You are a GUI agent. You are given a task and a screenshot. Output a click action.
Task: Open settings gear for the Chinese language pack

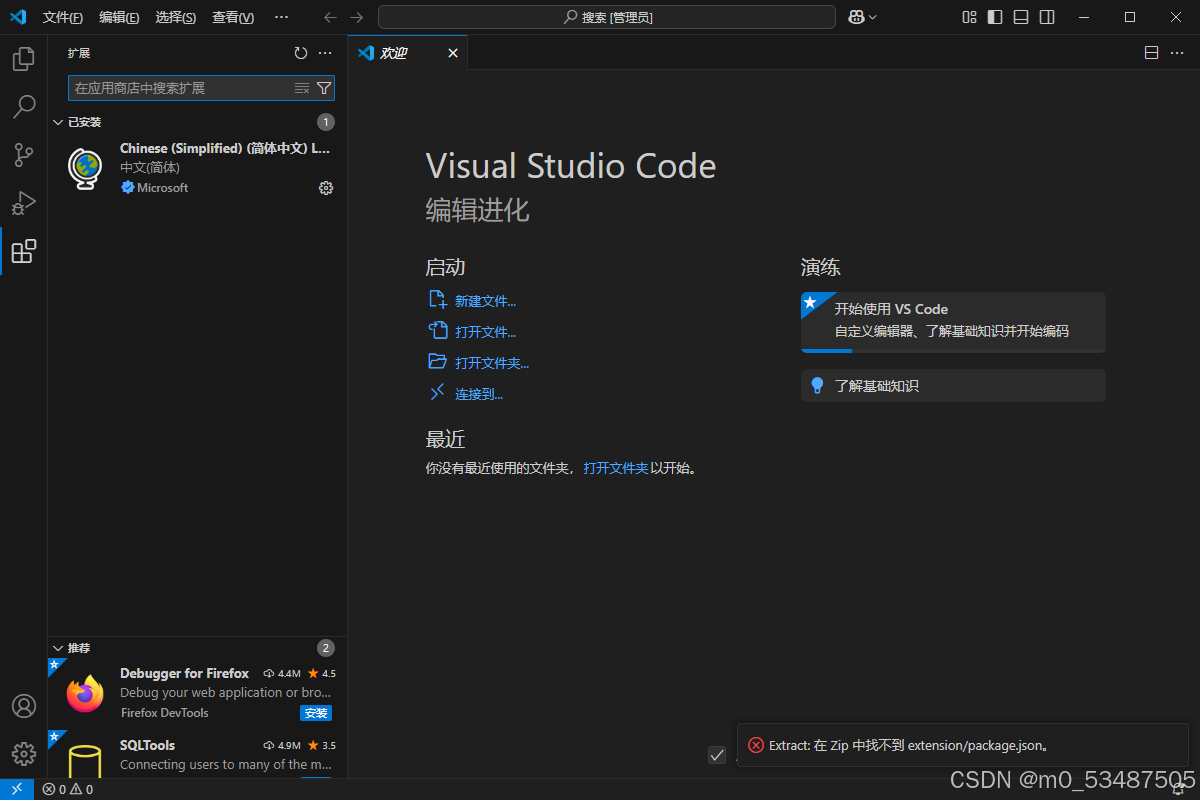click(x=325, y=187)
